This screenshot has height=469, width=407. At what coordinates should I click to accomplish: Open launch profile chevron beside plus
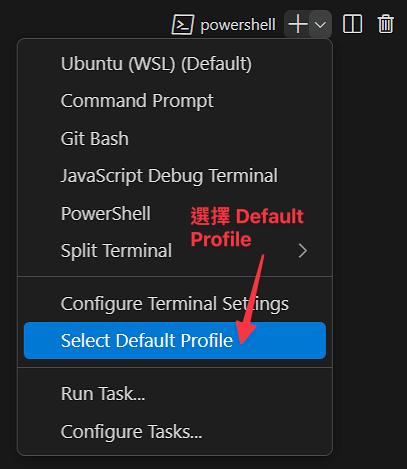pyautogui.click(x=320, y=24)
